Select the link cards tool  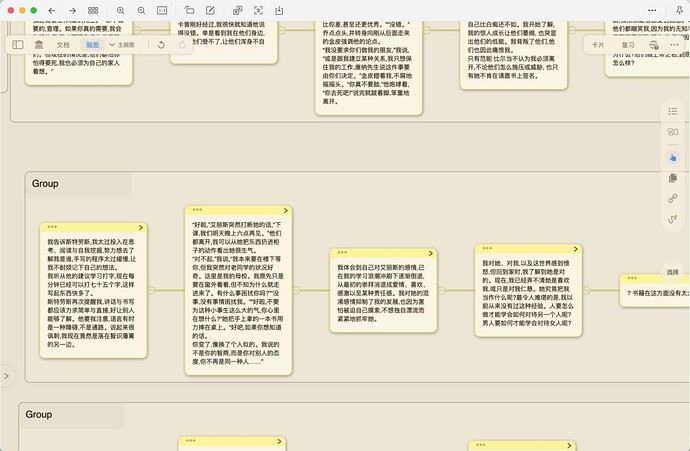click(x=672, y=198)
